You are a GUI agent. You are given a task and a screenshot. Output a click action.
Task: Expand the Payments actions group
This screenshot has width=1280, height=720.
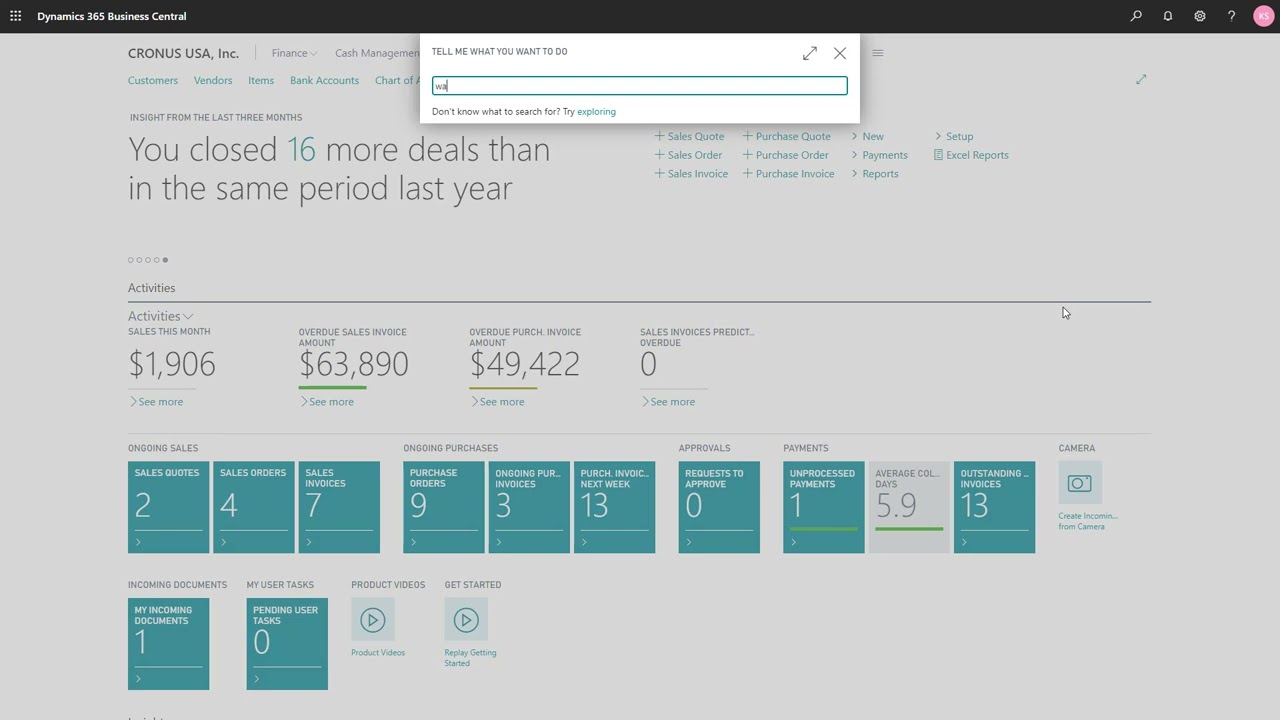pyautogui.click(x=879, y=155)
